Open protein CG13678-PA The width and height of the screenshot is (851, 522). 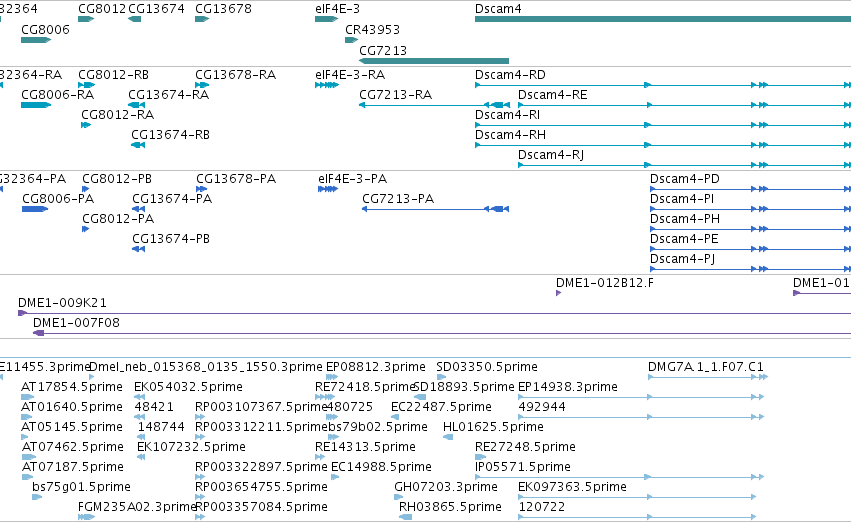coord(236,179)
